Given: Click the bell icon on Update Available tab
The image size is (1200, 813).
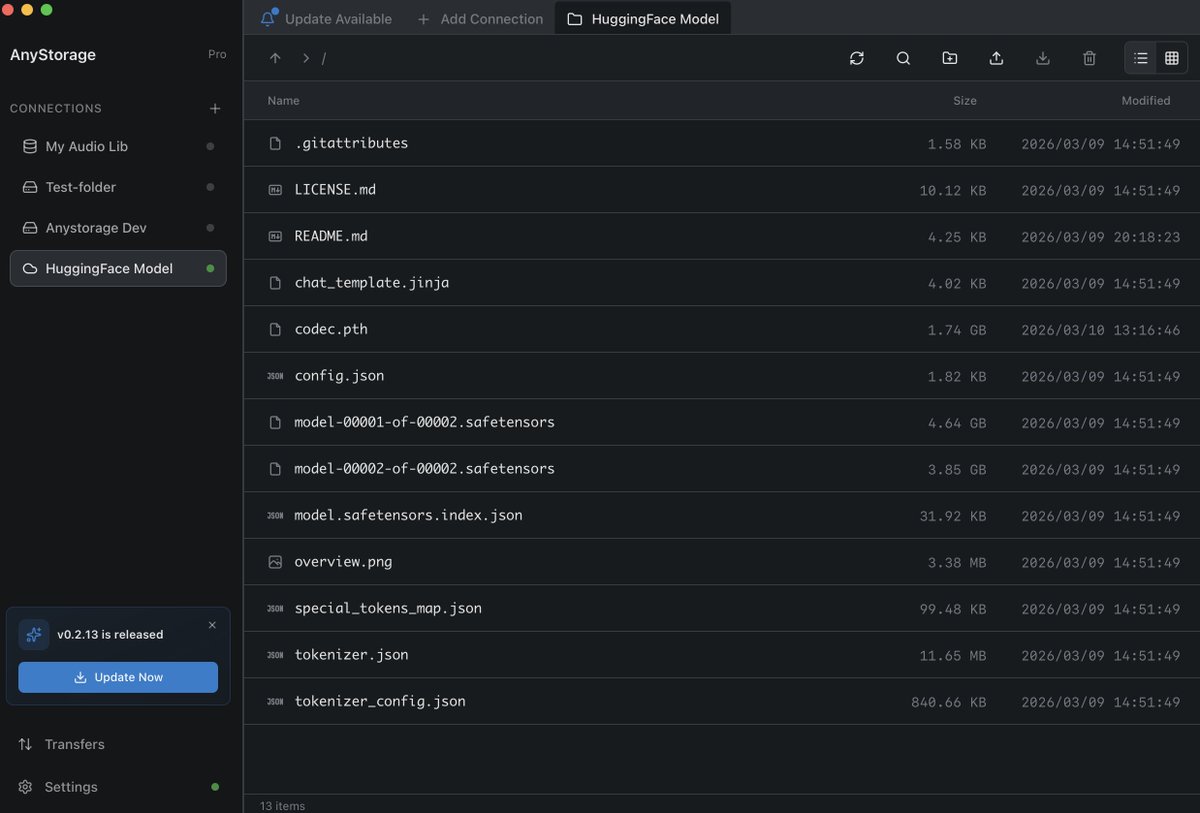Looking at the screenshot, I should point(267,18).
